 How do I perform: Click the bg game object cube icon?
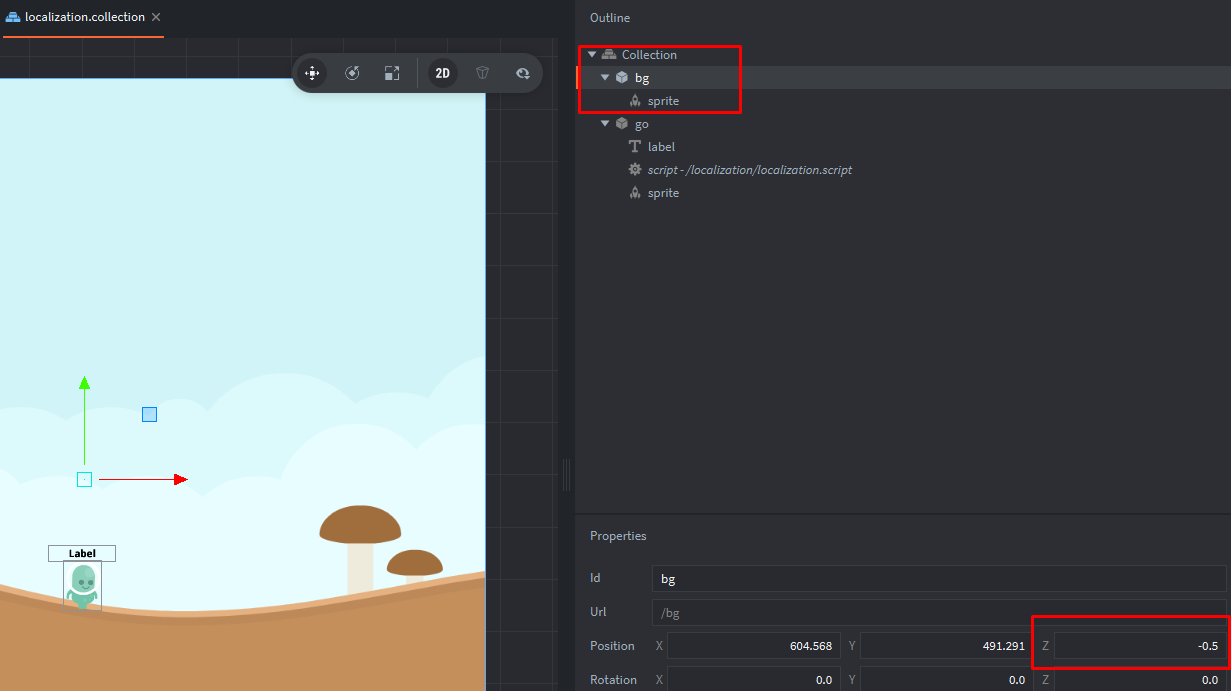pyautogui.click(x=621, y=78)
